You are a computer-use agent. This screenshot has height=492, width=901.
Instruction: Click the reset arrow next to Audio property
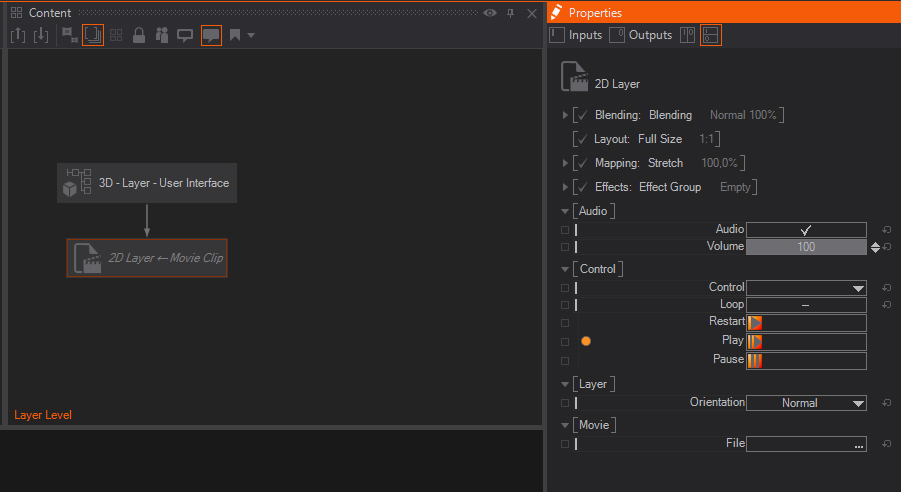pyautogui.click(x=886, y=230)
